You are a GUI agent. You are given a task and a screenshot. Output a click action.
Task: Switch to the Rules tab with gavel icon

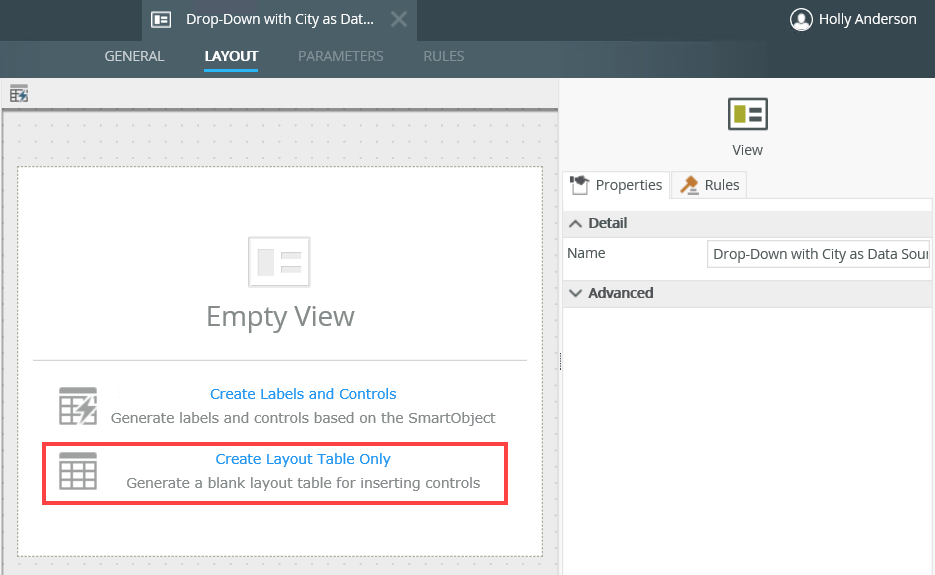pyautogui.click(x=710, y=185)
